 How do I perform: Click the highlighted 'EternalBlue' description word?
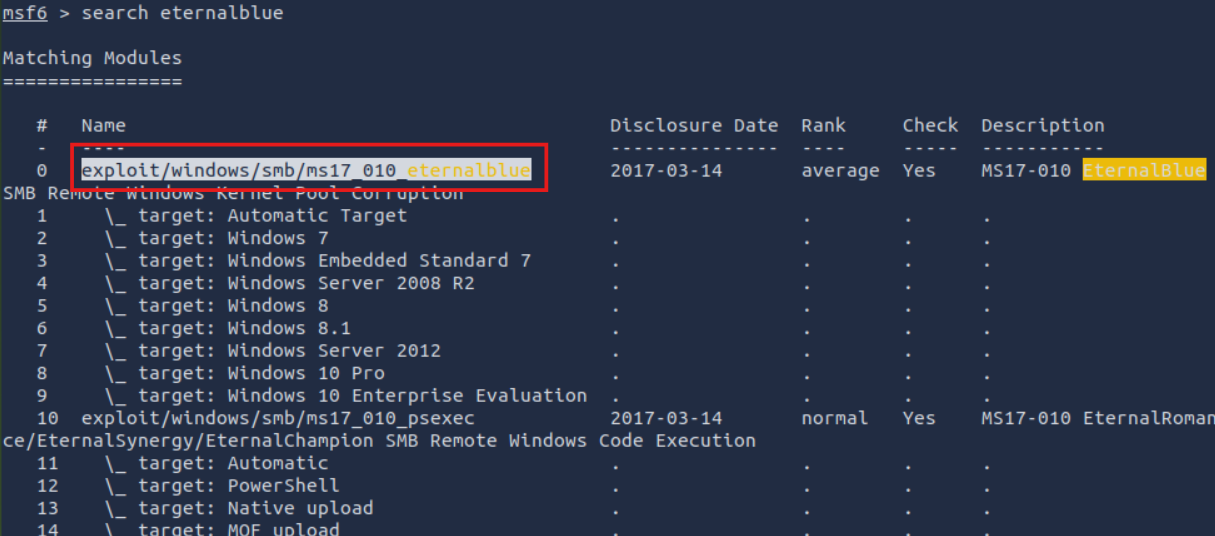(x=1144, y=171)
